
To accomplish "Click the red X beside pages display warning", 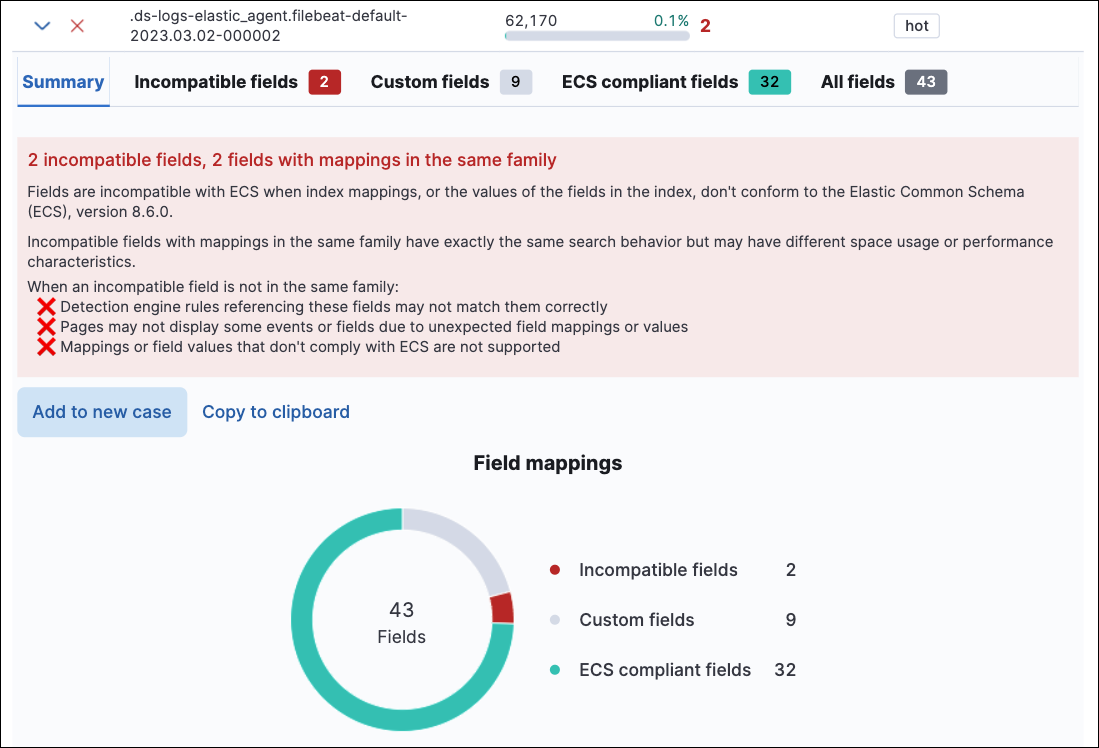I will [x=47, y=326].
